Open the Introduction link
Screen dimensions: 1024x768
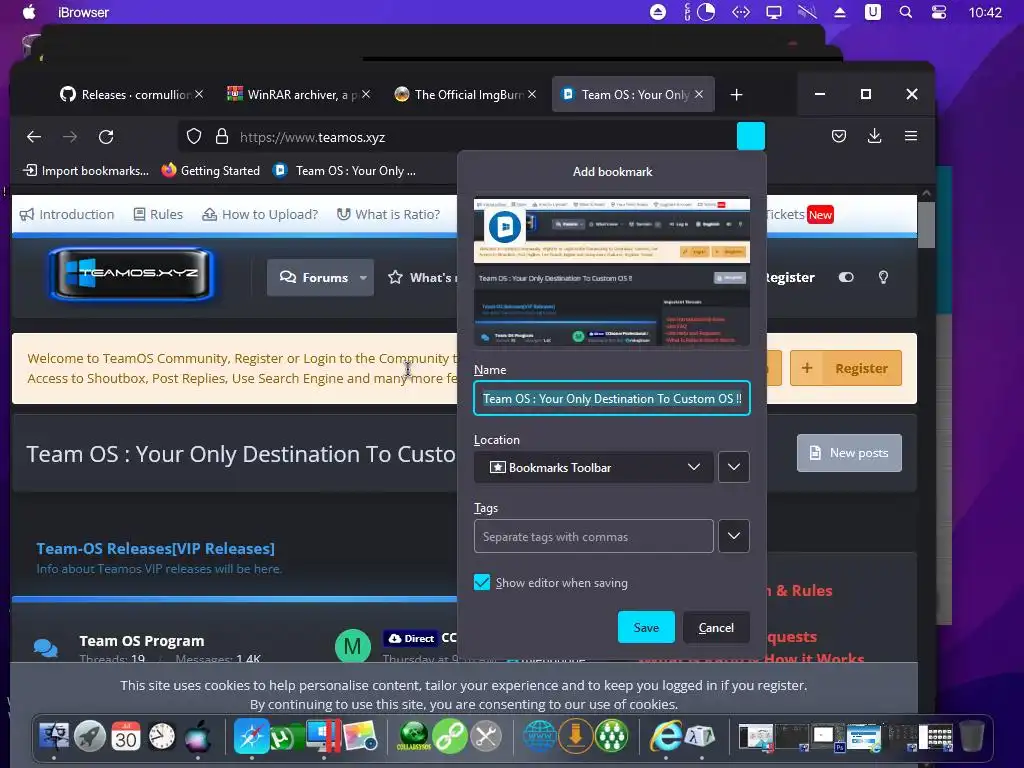click(67, 214)
